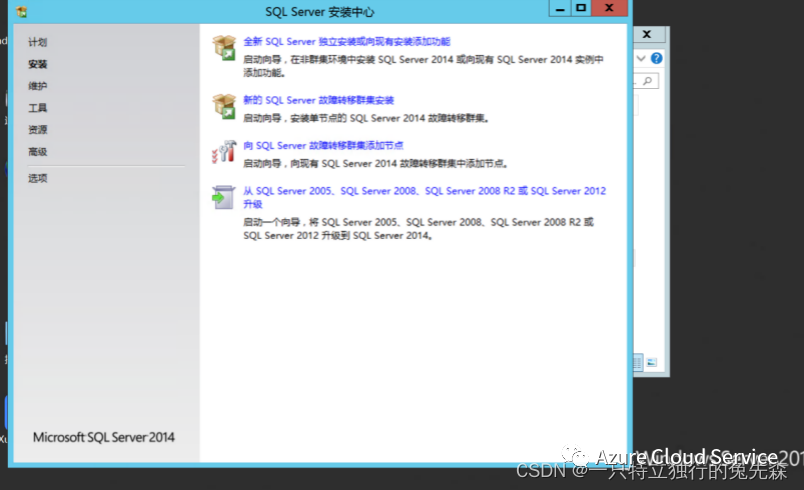This screenshot has width=804, height=490.
Task: Select the 安装 sidebar item
Action: click(x=37, y=64)
